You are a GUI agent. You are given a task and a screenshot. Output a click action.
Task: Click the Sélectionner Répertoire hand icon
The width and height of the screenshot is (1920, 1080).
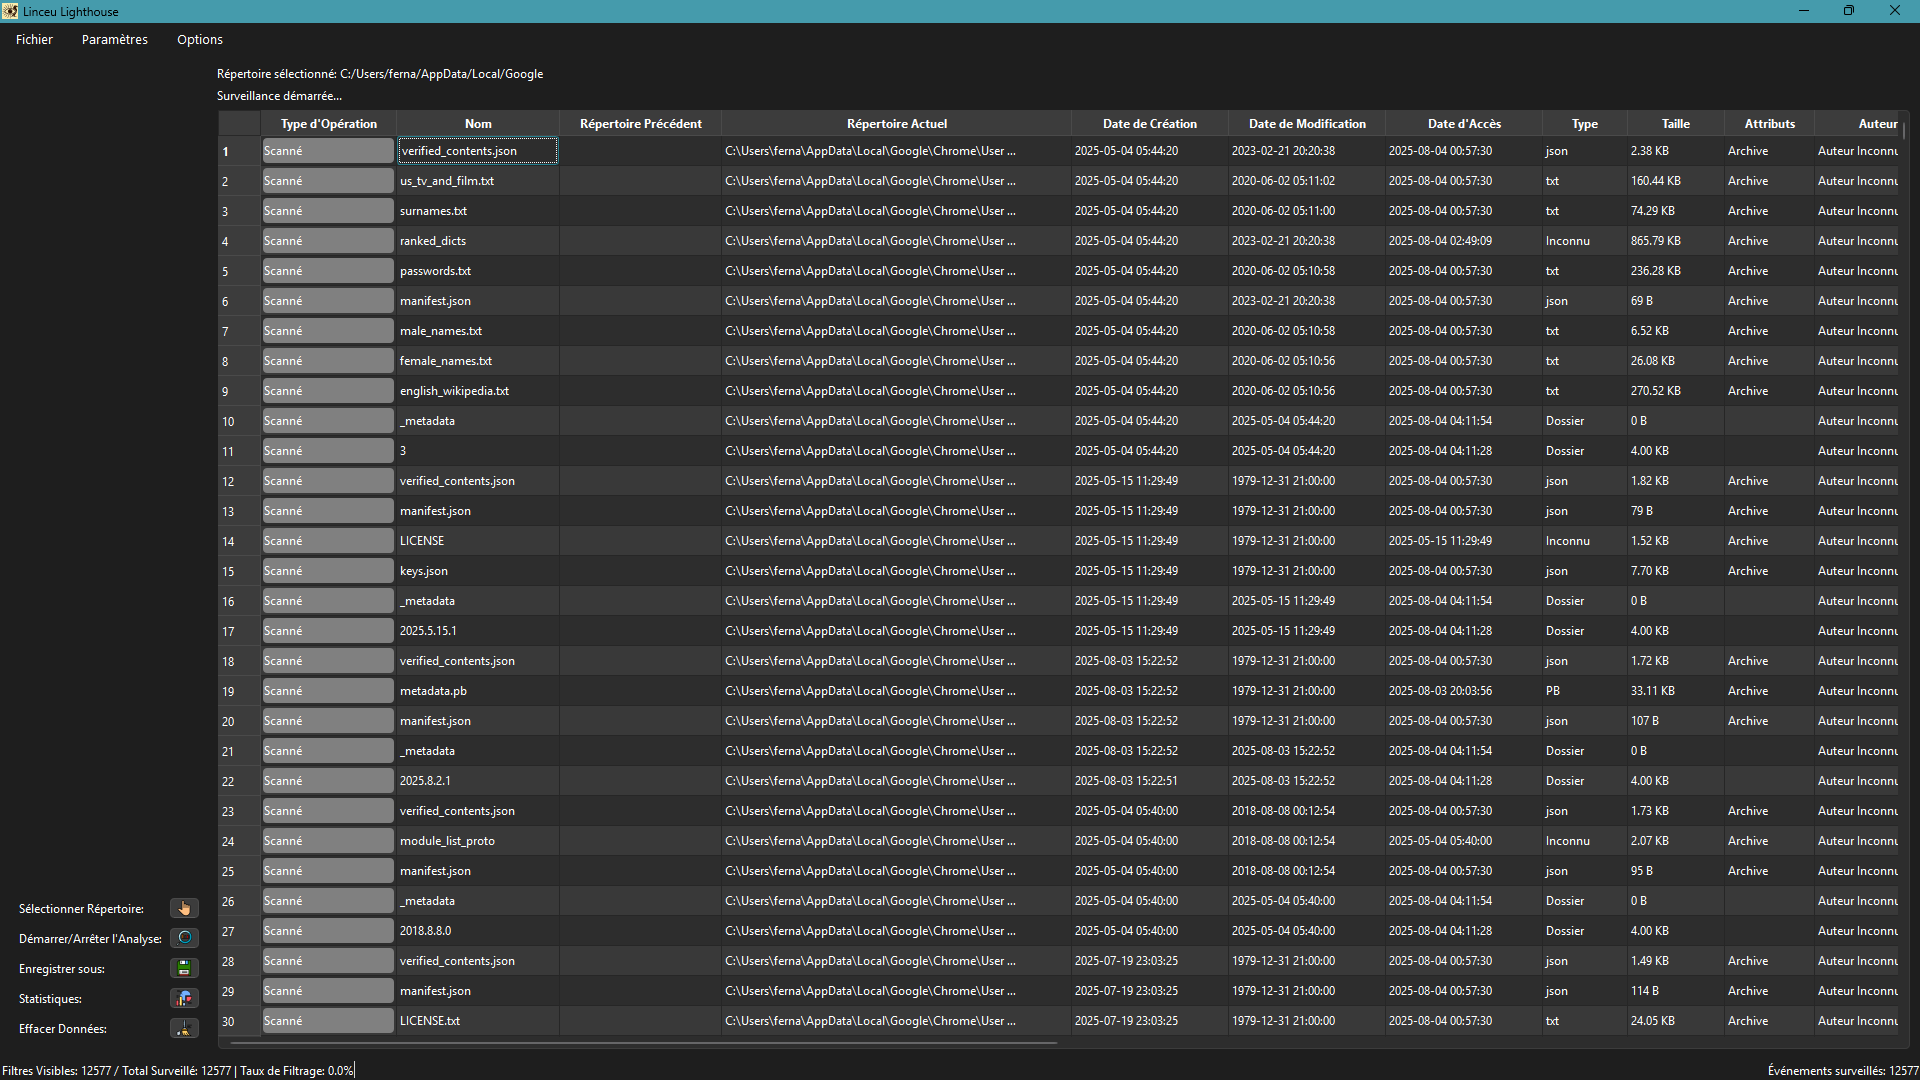click(x=184, y=908)
